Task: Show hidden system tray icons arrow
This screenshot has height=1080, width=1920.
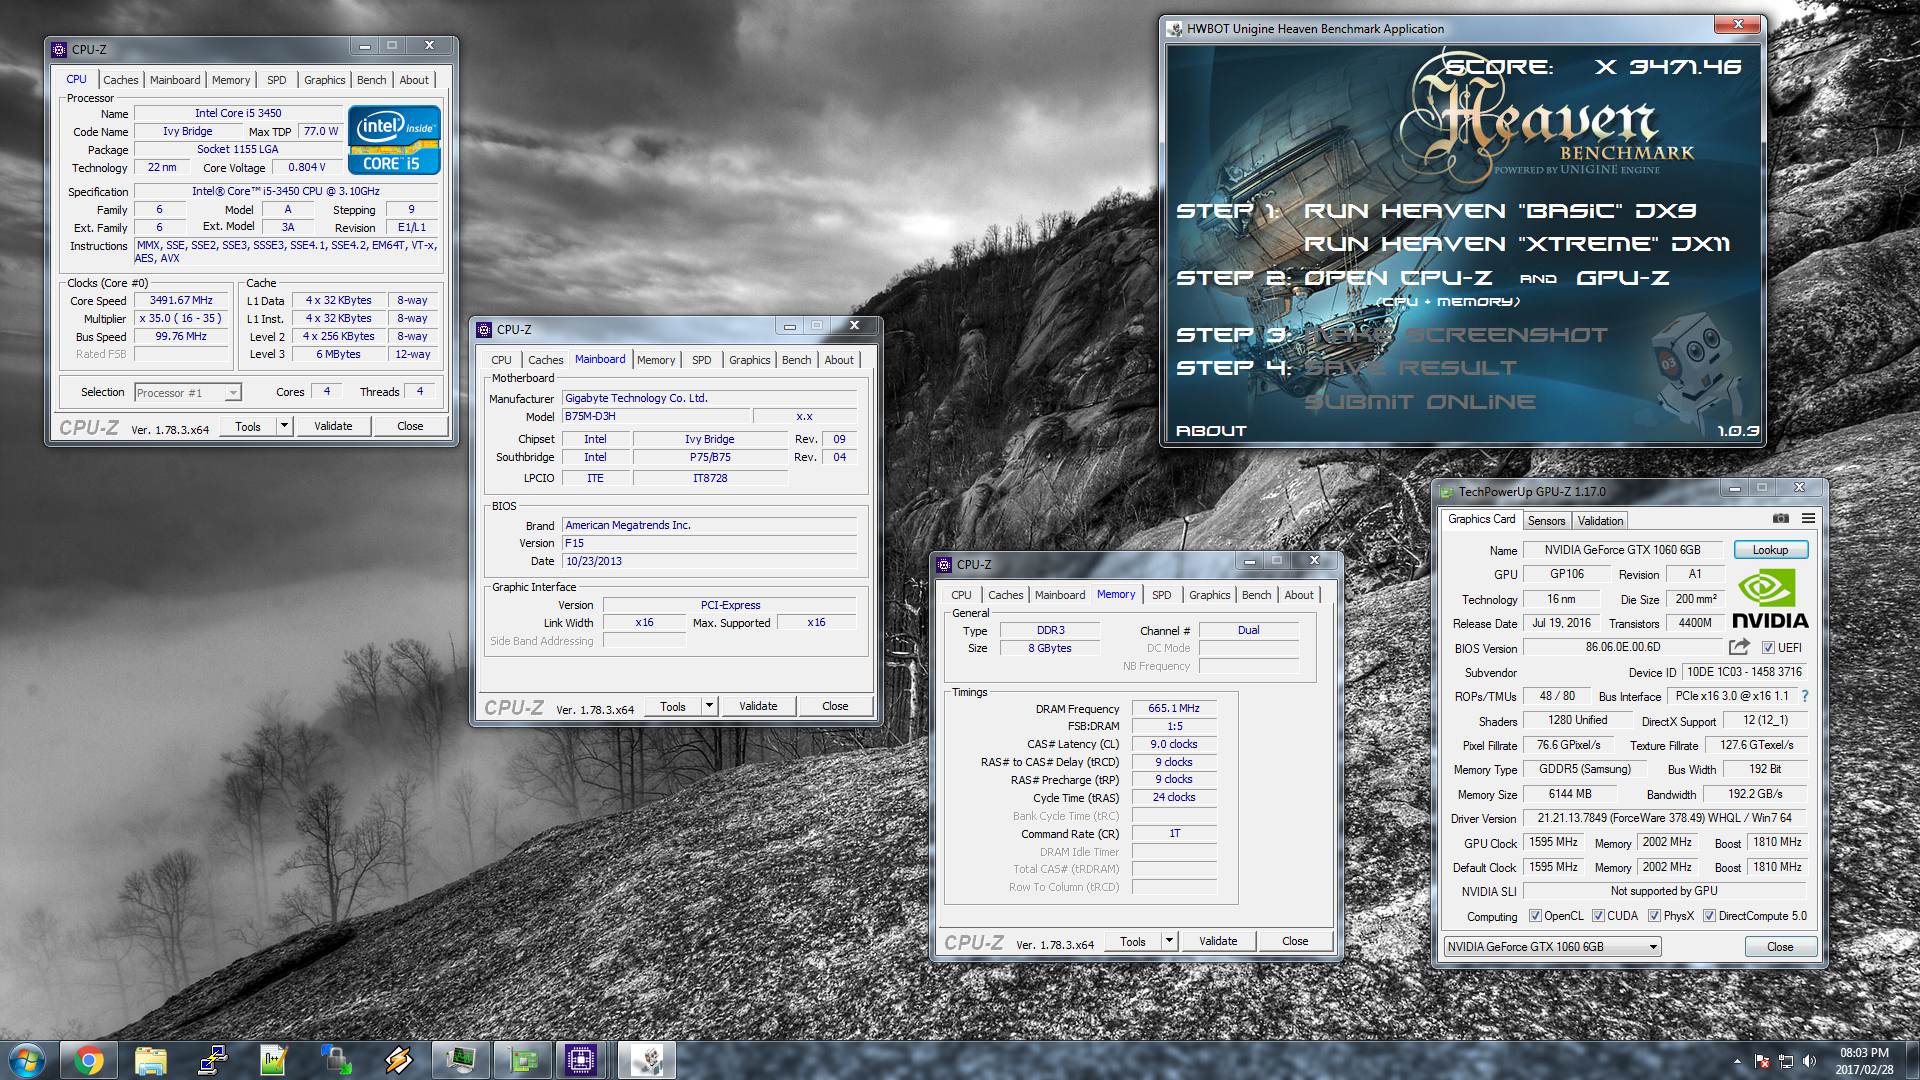Action: (x=1737, y=1061)
